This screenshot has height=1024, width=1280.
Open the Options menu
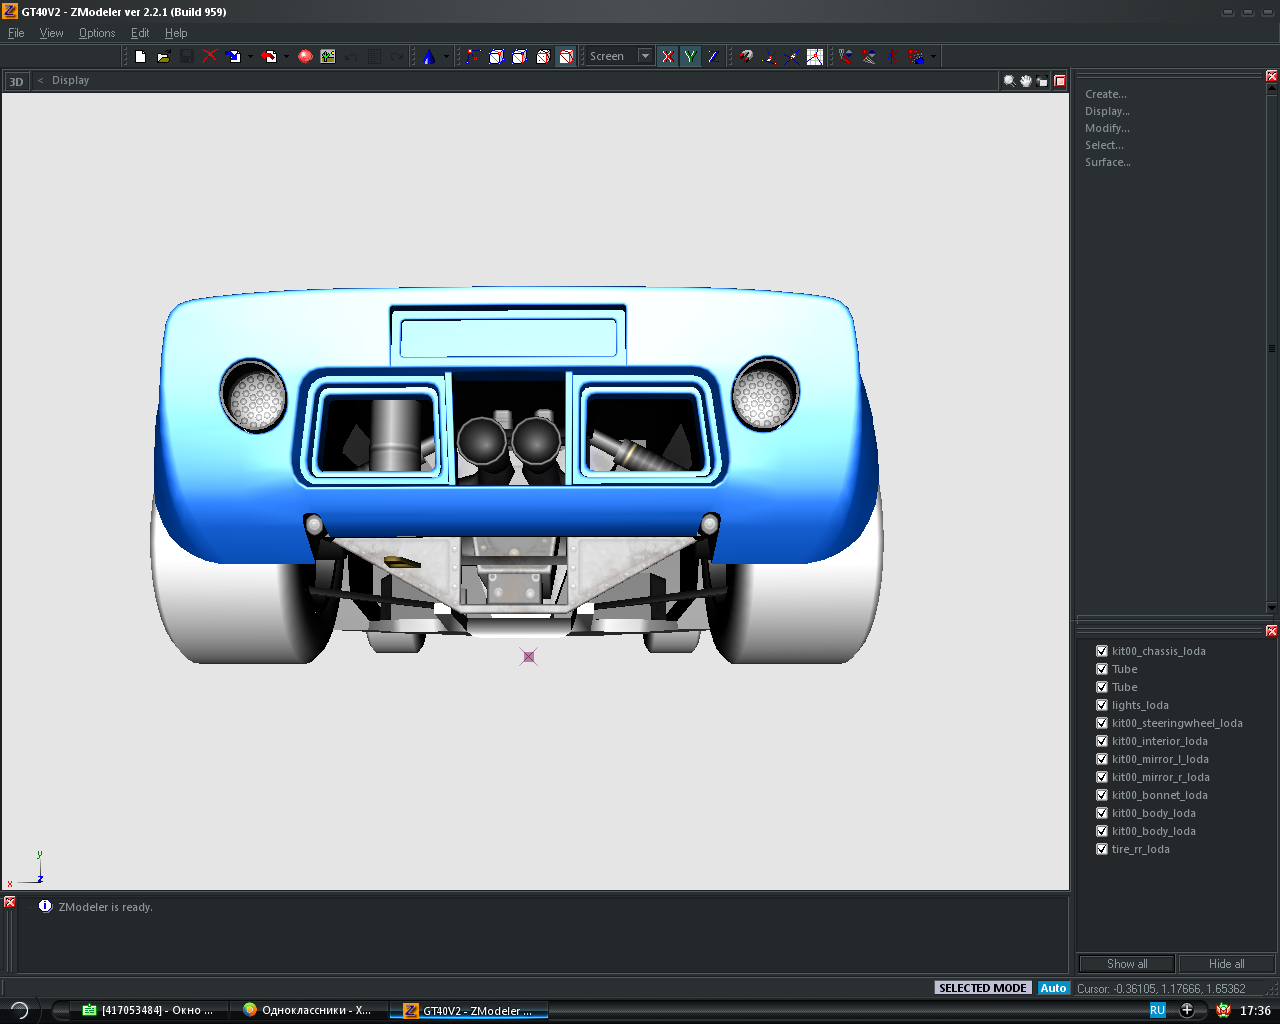pos(97,33)
